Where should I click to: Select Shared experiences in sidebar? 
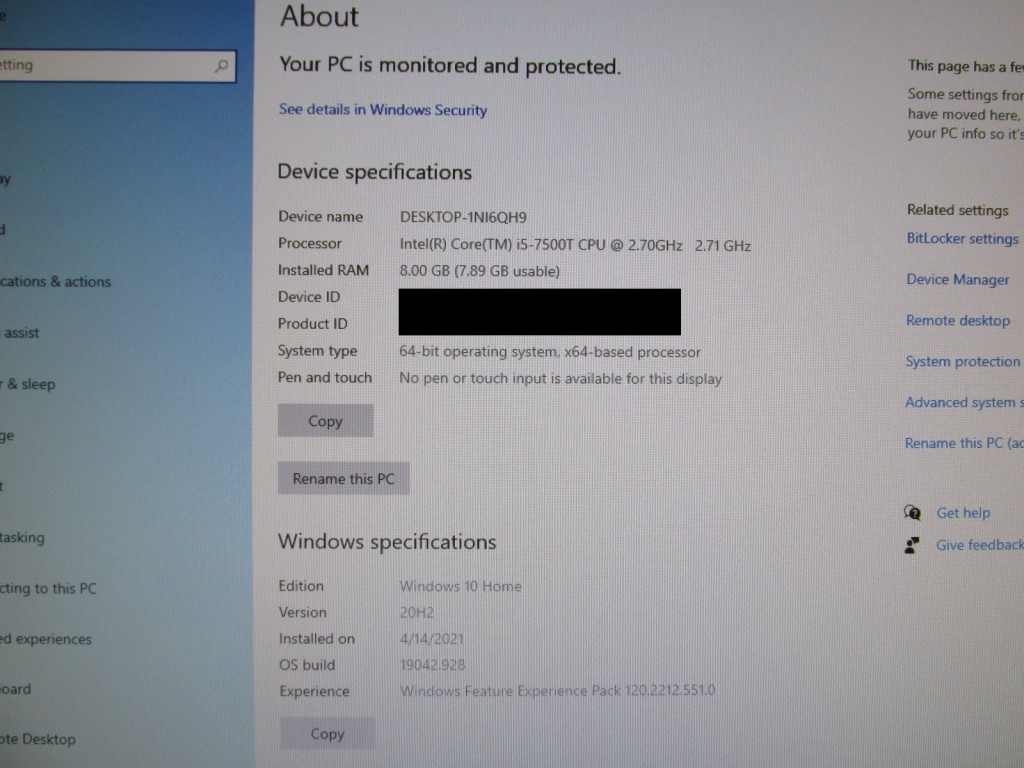46,639
